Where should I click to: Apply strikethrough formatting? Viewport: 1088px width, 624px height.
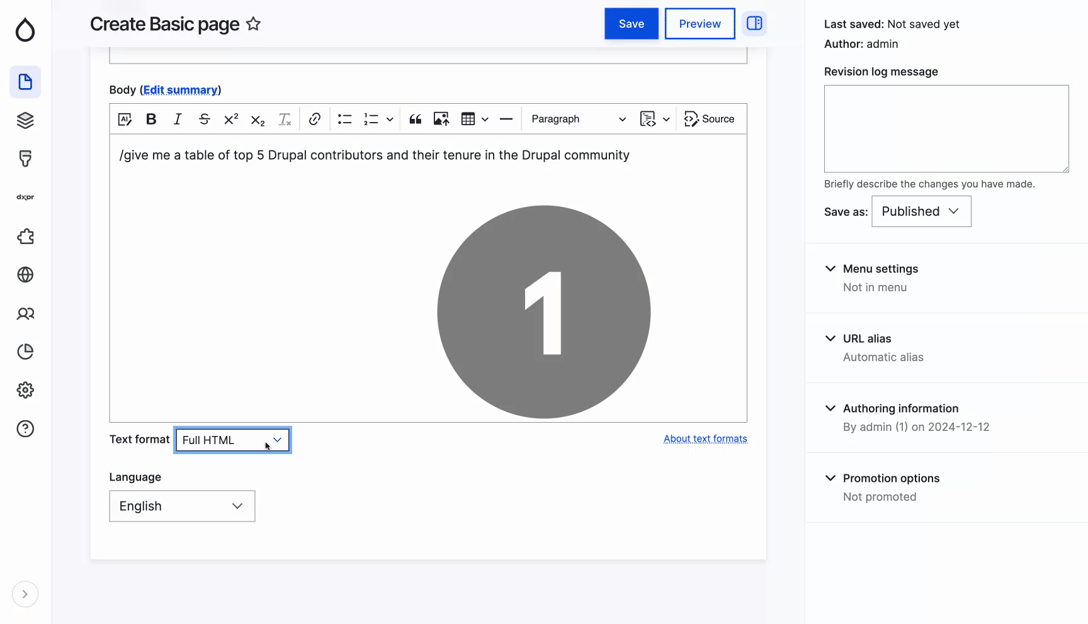coord(204,119)
